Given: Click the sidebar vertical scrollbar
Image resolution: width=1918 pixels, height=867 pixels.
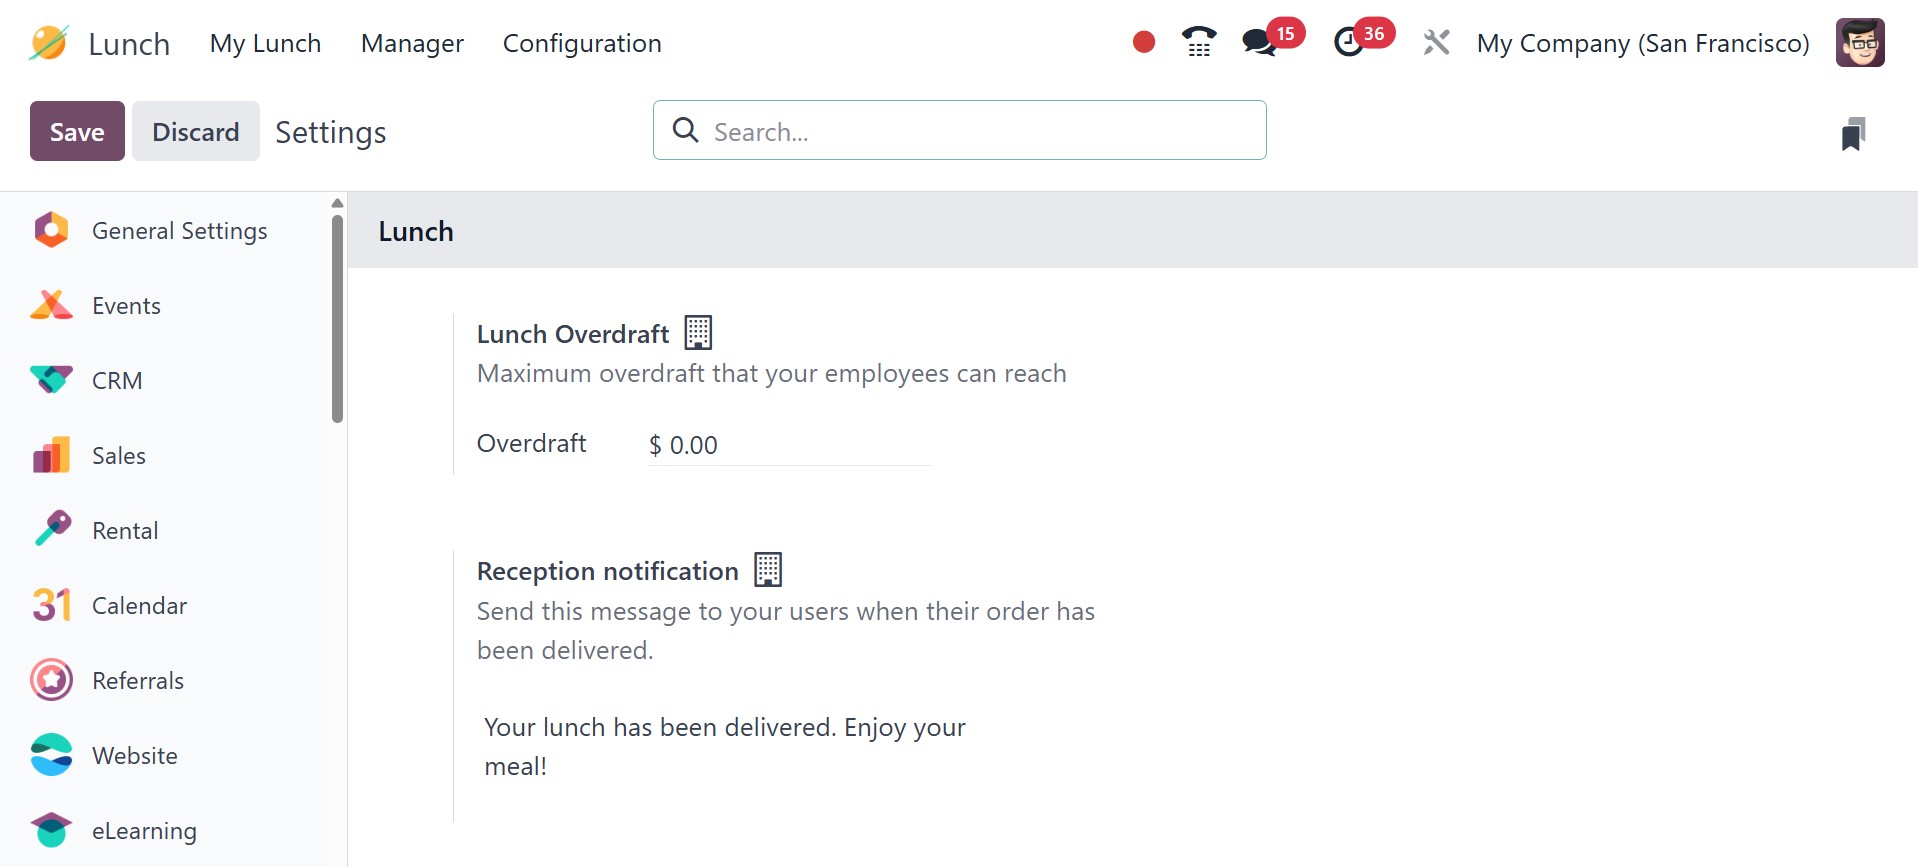Looking at the screenshot, I should (337, 320).
